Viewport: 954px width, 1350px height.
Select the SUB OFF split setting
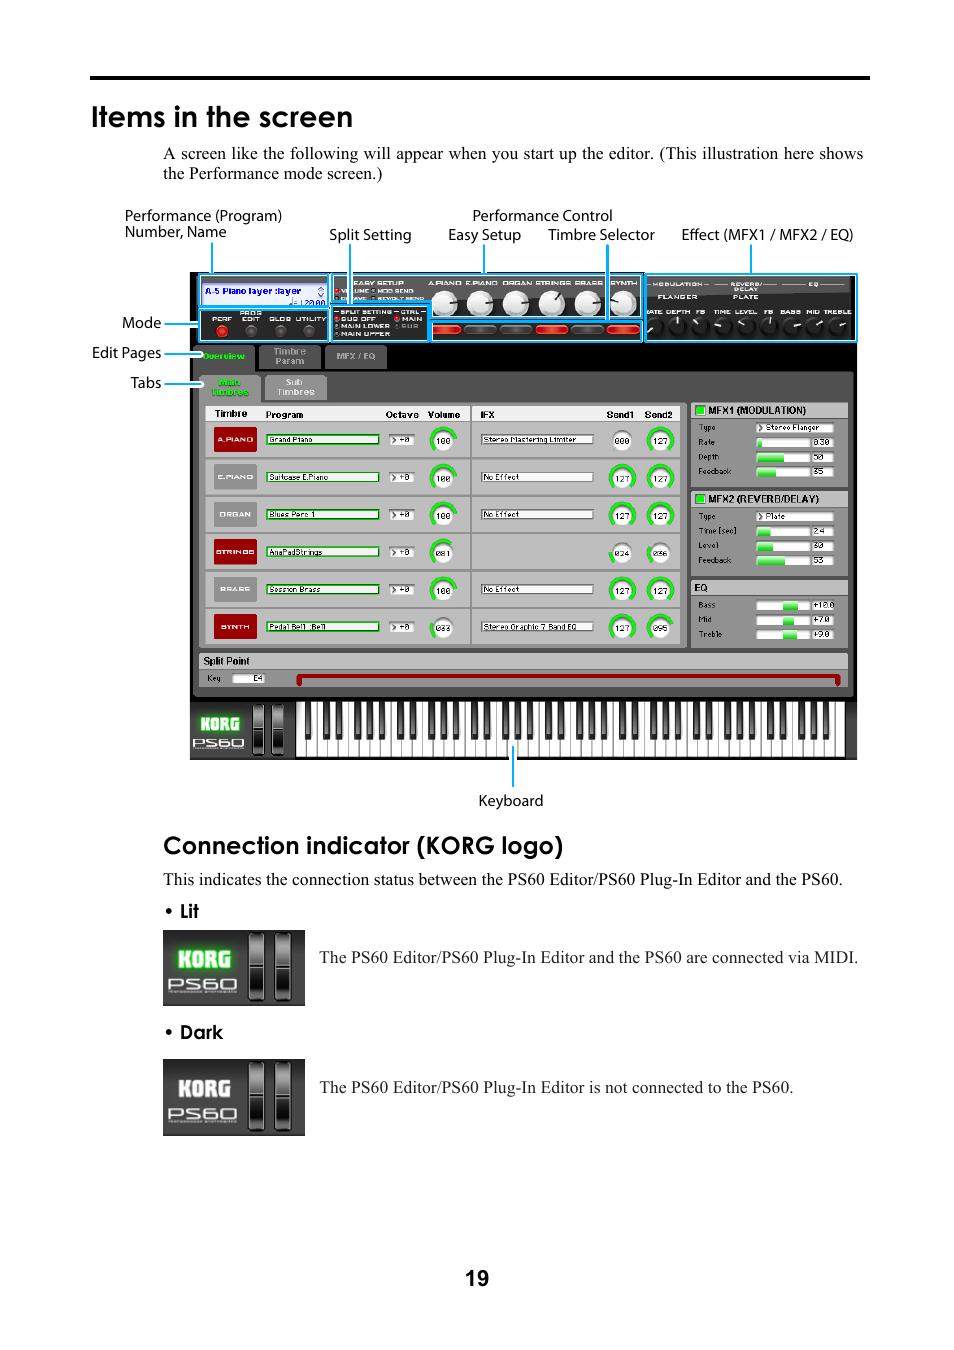coord(358,319)
